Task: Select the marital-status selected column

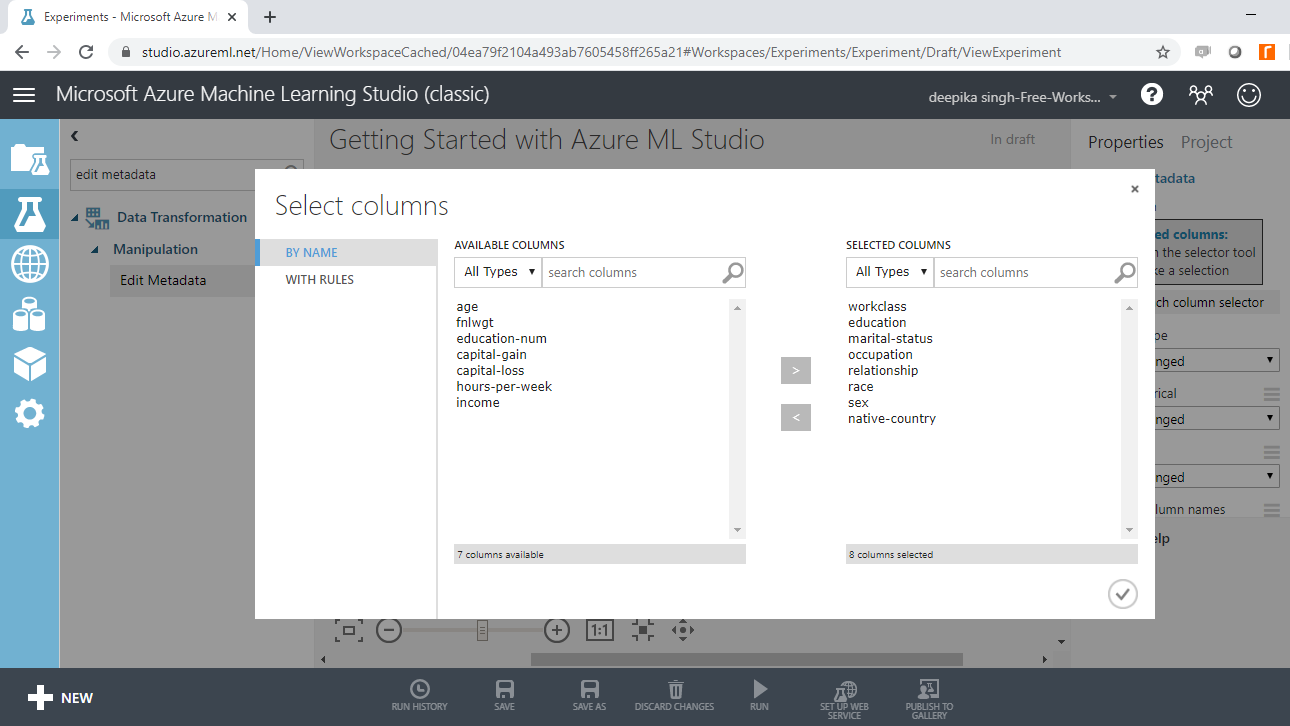Action: [890, 339]
